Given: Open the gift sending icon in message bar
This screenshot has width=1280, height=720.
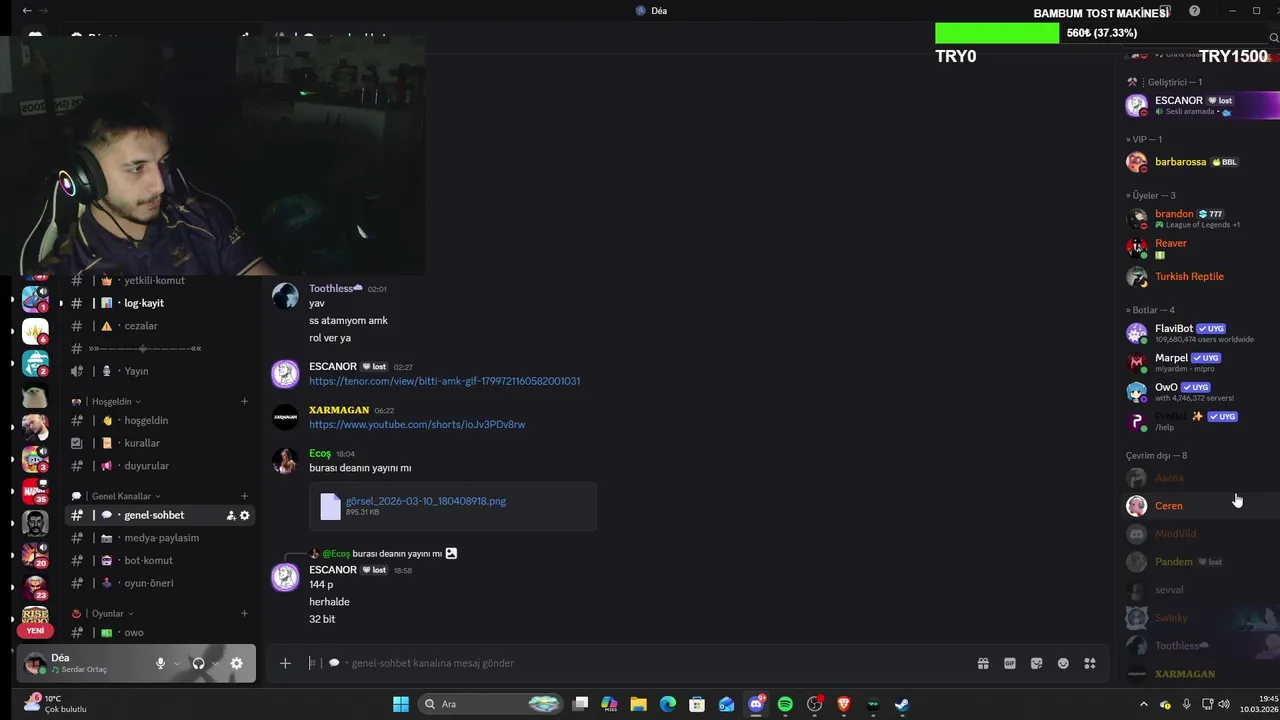Looking at the screenshot, I should coord(983,663).
